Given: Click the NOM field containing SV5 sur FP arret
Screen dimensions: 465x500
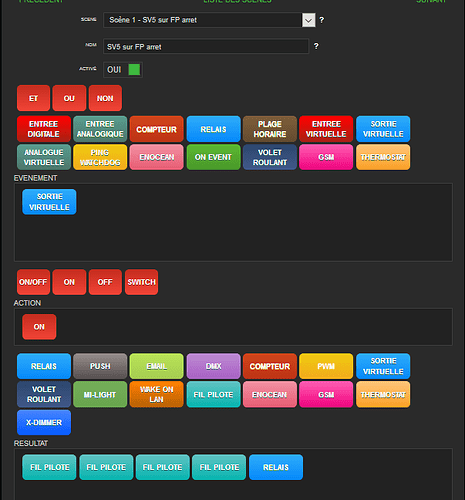Looking at the screenshot, I should tap(206, 46).
